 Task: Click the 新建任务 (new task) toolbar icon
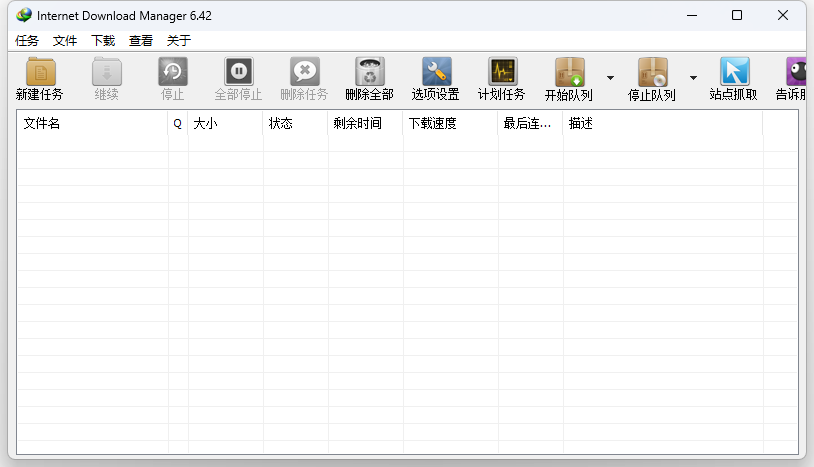[40, 72]
